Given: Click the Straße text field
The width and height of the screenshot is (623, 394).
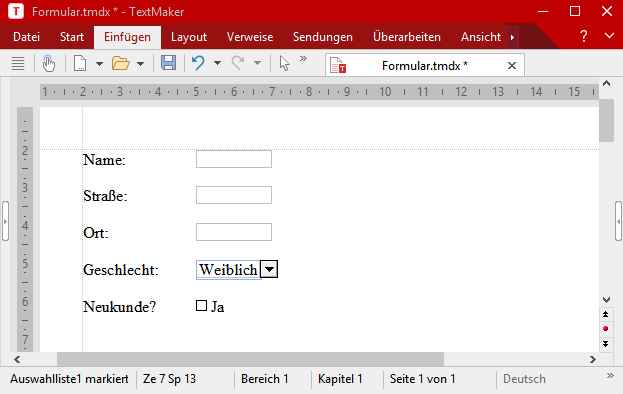Looking at the screenshot, I should [234, 195].
